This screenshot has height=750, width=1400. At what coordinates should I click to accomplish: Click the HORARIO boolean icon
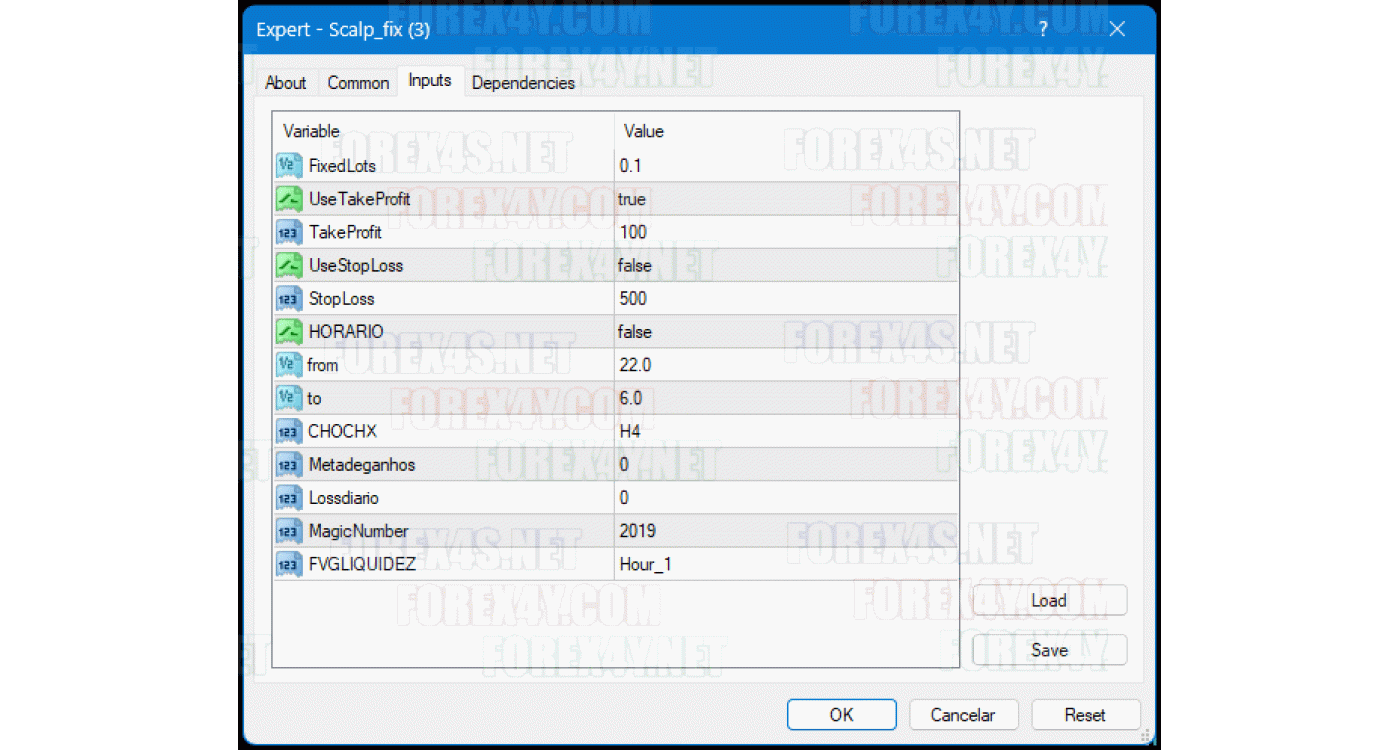[x=289, y=332]
